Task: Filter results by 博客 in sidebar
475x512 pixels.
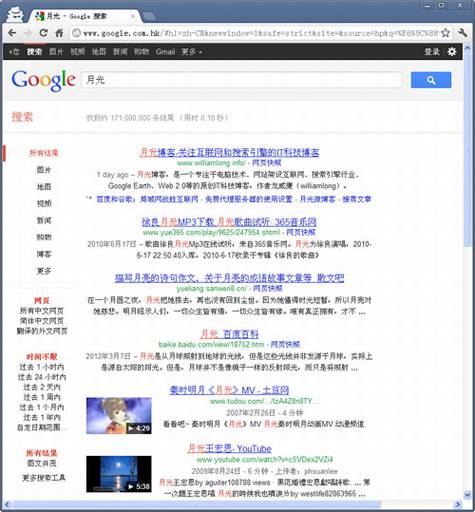Action: pyautogui.click(x=44, y=254)
